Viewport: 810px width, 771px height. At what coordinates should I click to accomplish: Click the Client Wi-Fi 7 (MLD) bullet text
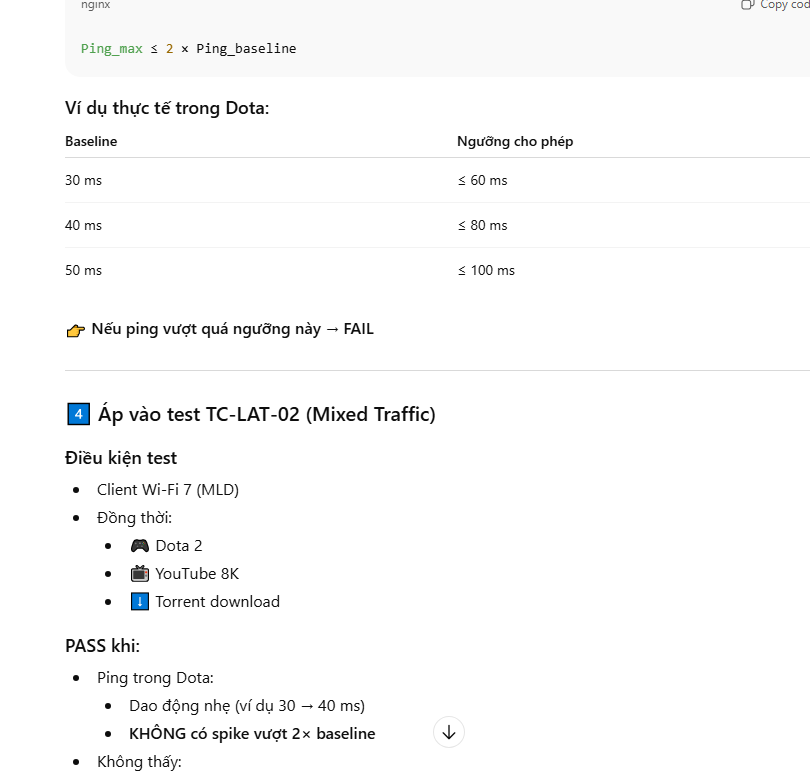pyautogui.click(x=168, y=489)
